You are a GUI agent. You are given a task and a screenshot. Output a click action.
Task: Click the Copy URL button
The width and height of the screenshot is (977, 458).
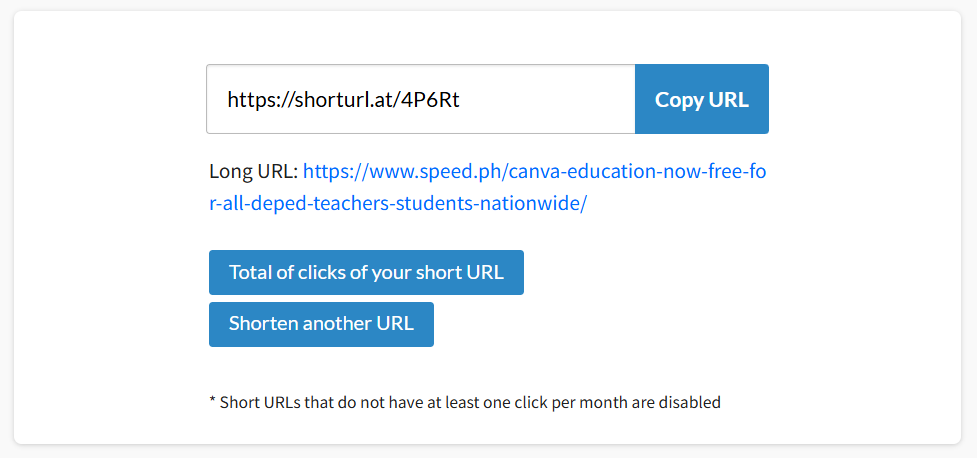[701, 99]
